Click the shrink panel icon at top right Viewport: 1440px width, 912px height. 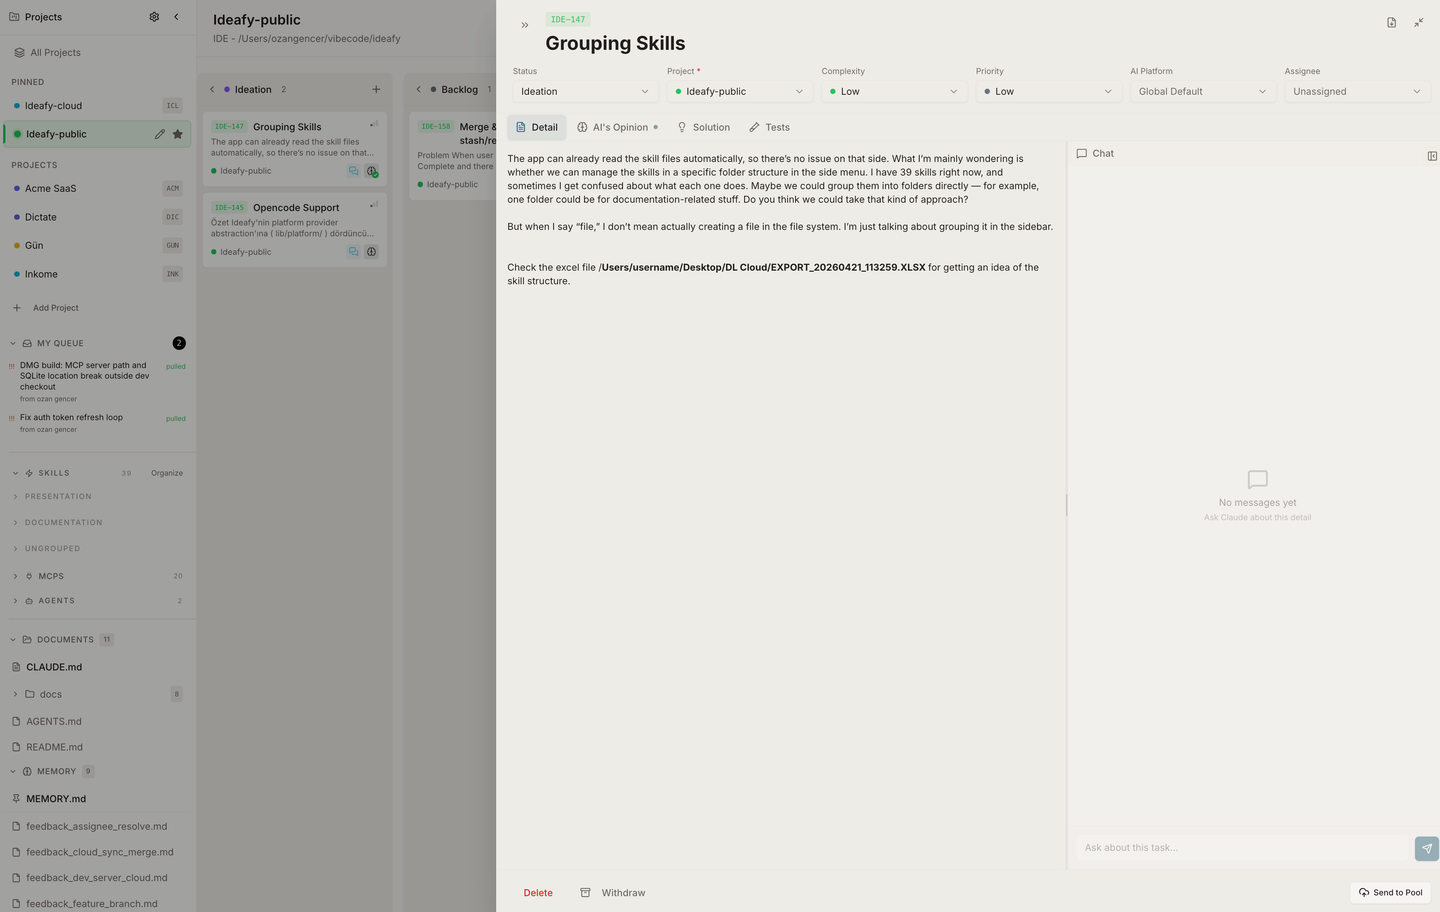pyautogui.click(x=1419, y=22)
